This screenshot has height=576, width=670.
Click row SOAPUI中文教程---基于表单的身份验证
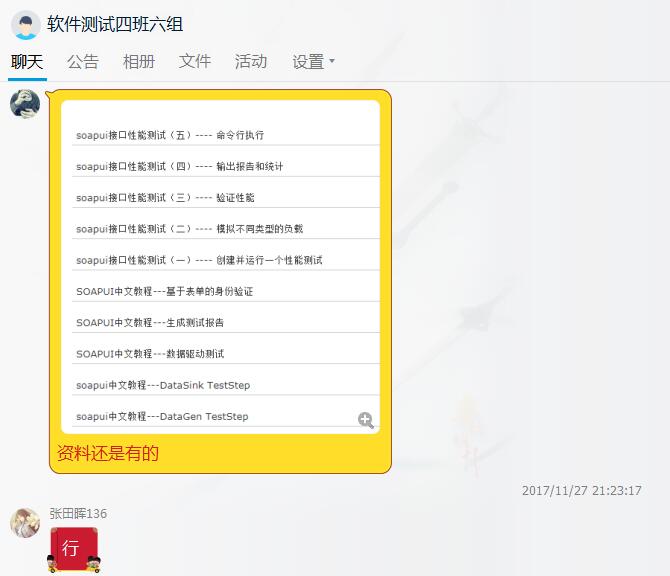click(226, 291)
